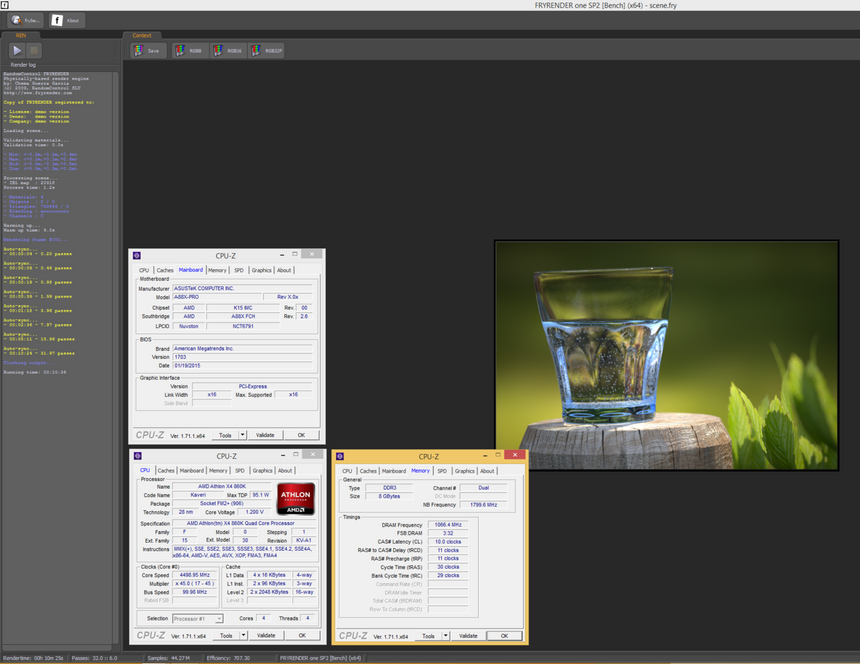Click the rendered glass image preview
This screenshot has width=860, height=664.
(665, 354)
